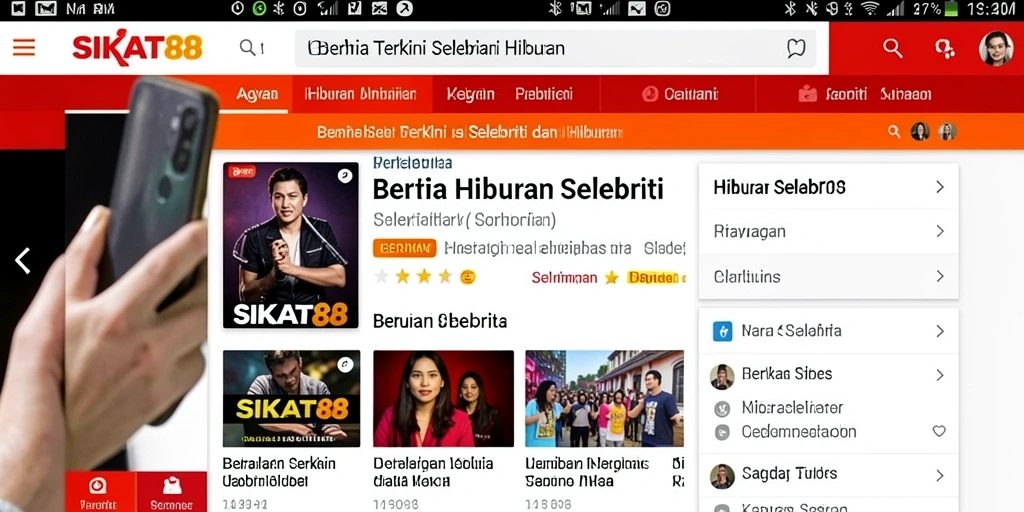Select the Clarliuins list item
The image size is (1024, 512).
(829, 276)
